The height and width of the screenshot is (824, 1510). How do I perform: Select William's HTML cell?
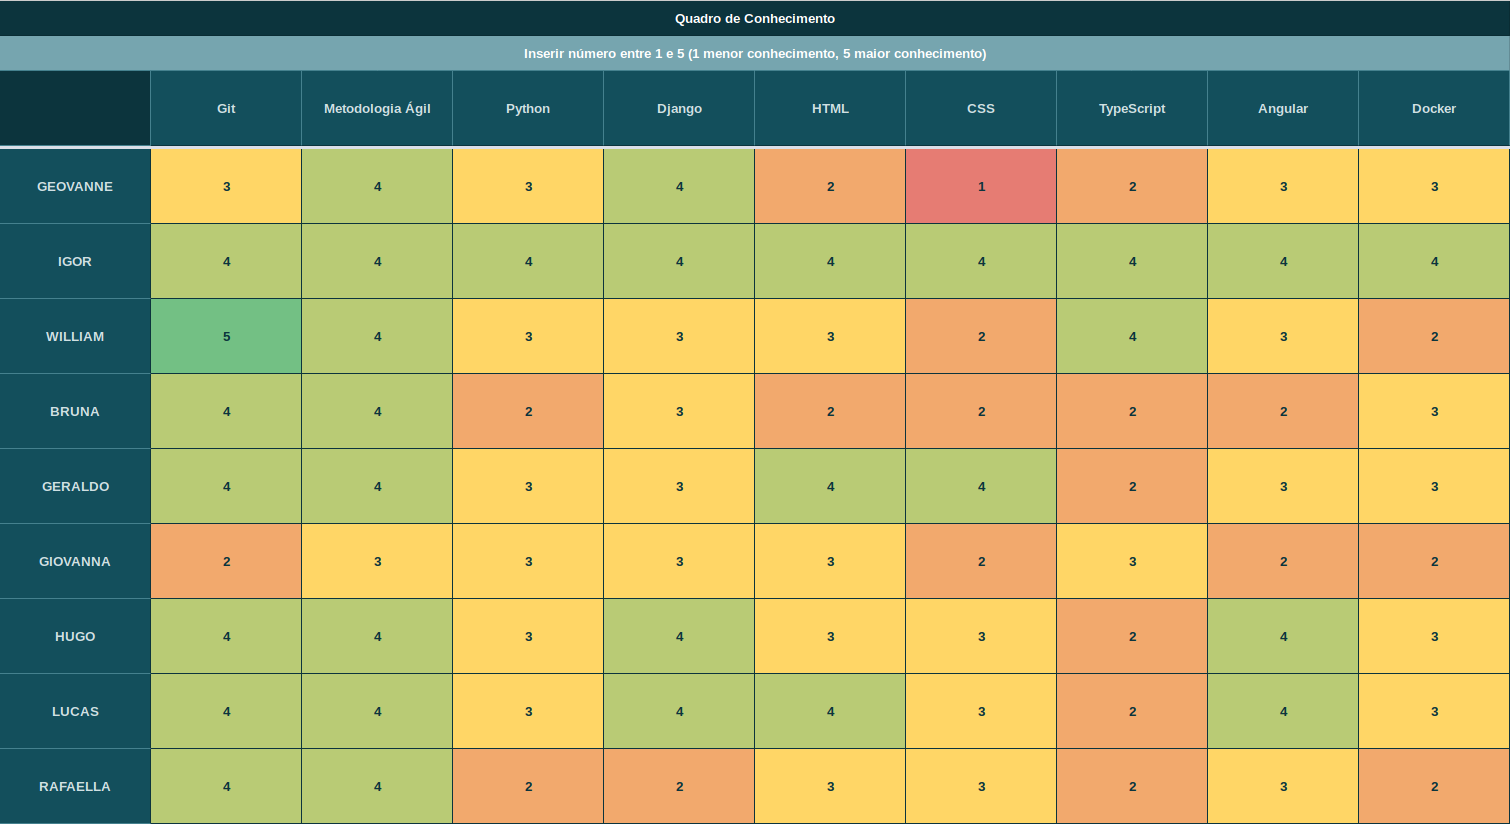click(830, 336)
